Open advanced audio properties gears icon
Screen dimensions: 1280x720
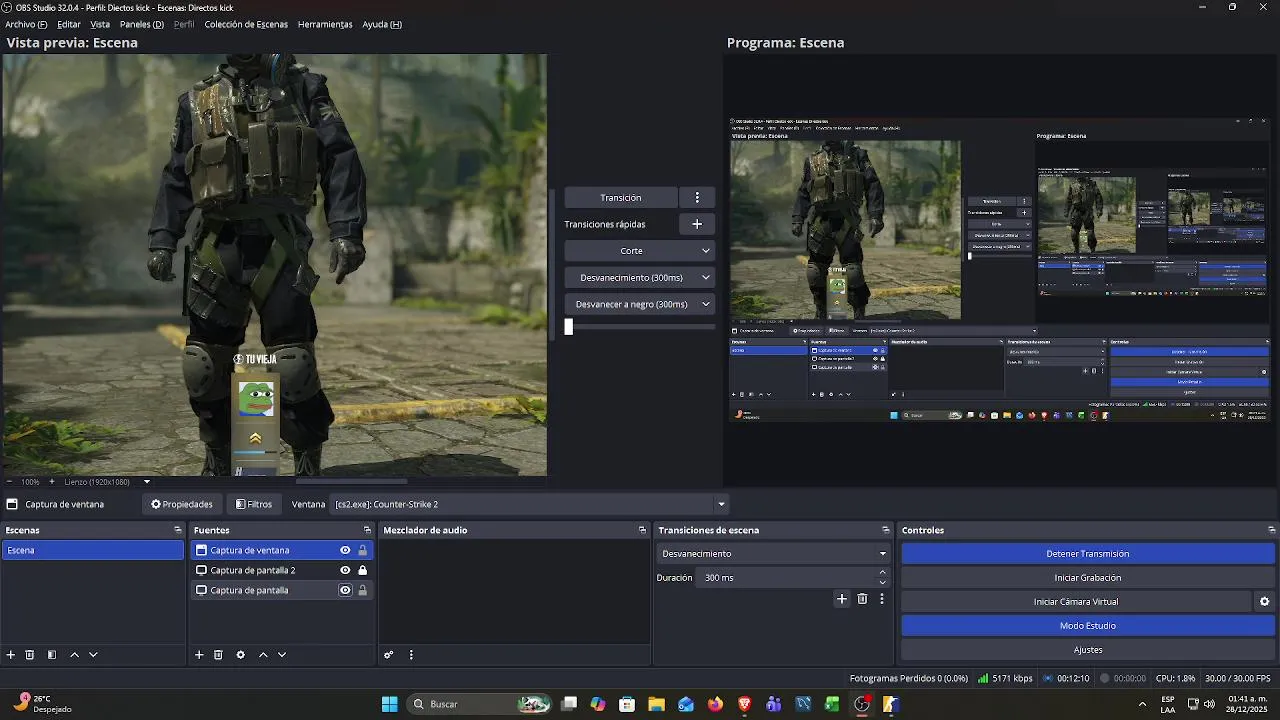(389, 655)
